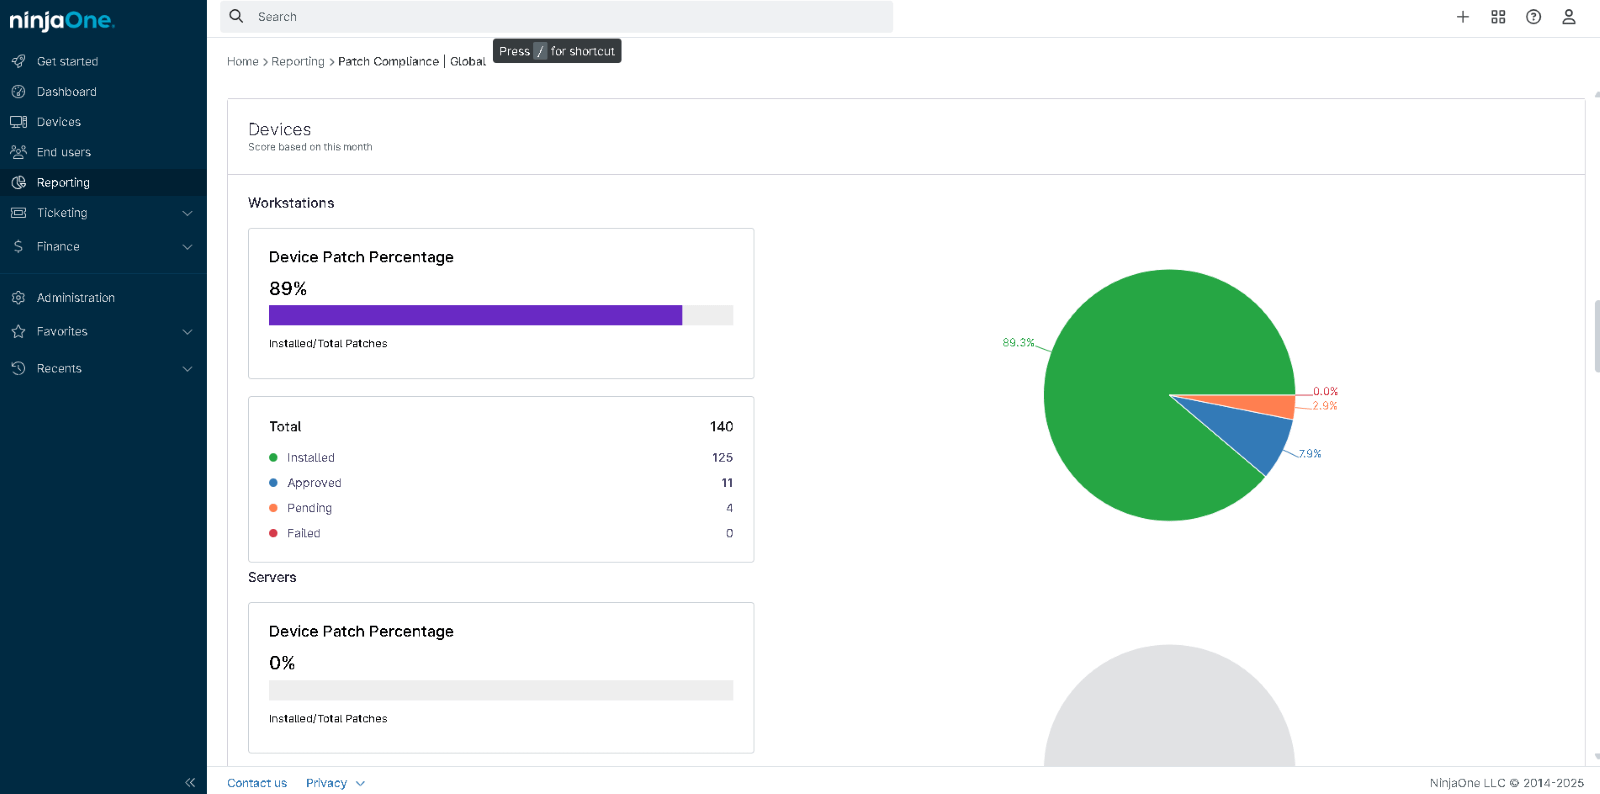
Task: Click the plus add-new icon in header
Action: coord(1462,17)
